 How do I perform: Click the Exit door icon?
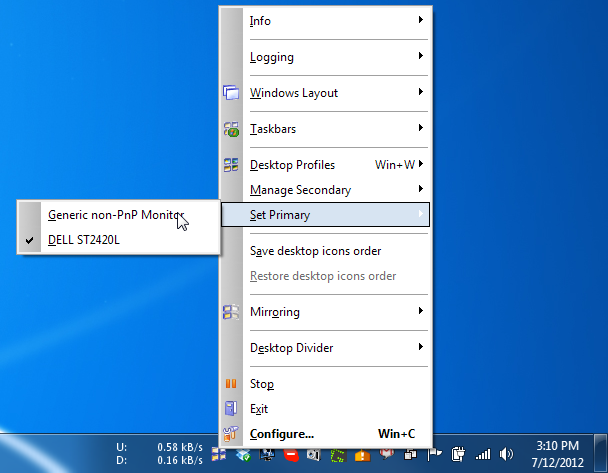[231, 409]
